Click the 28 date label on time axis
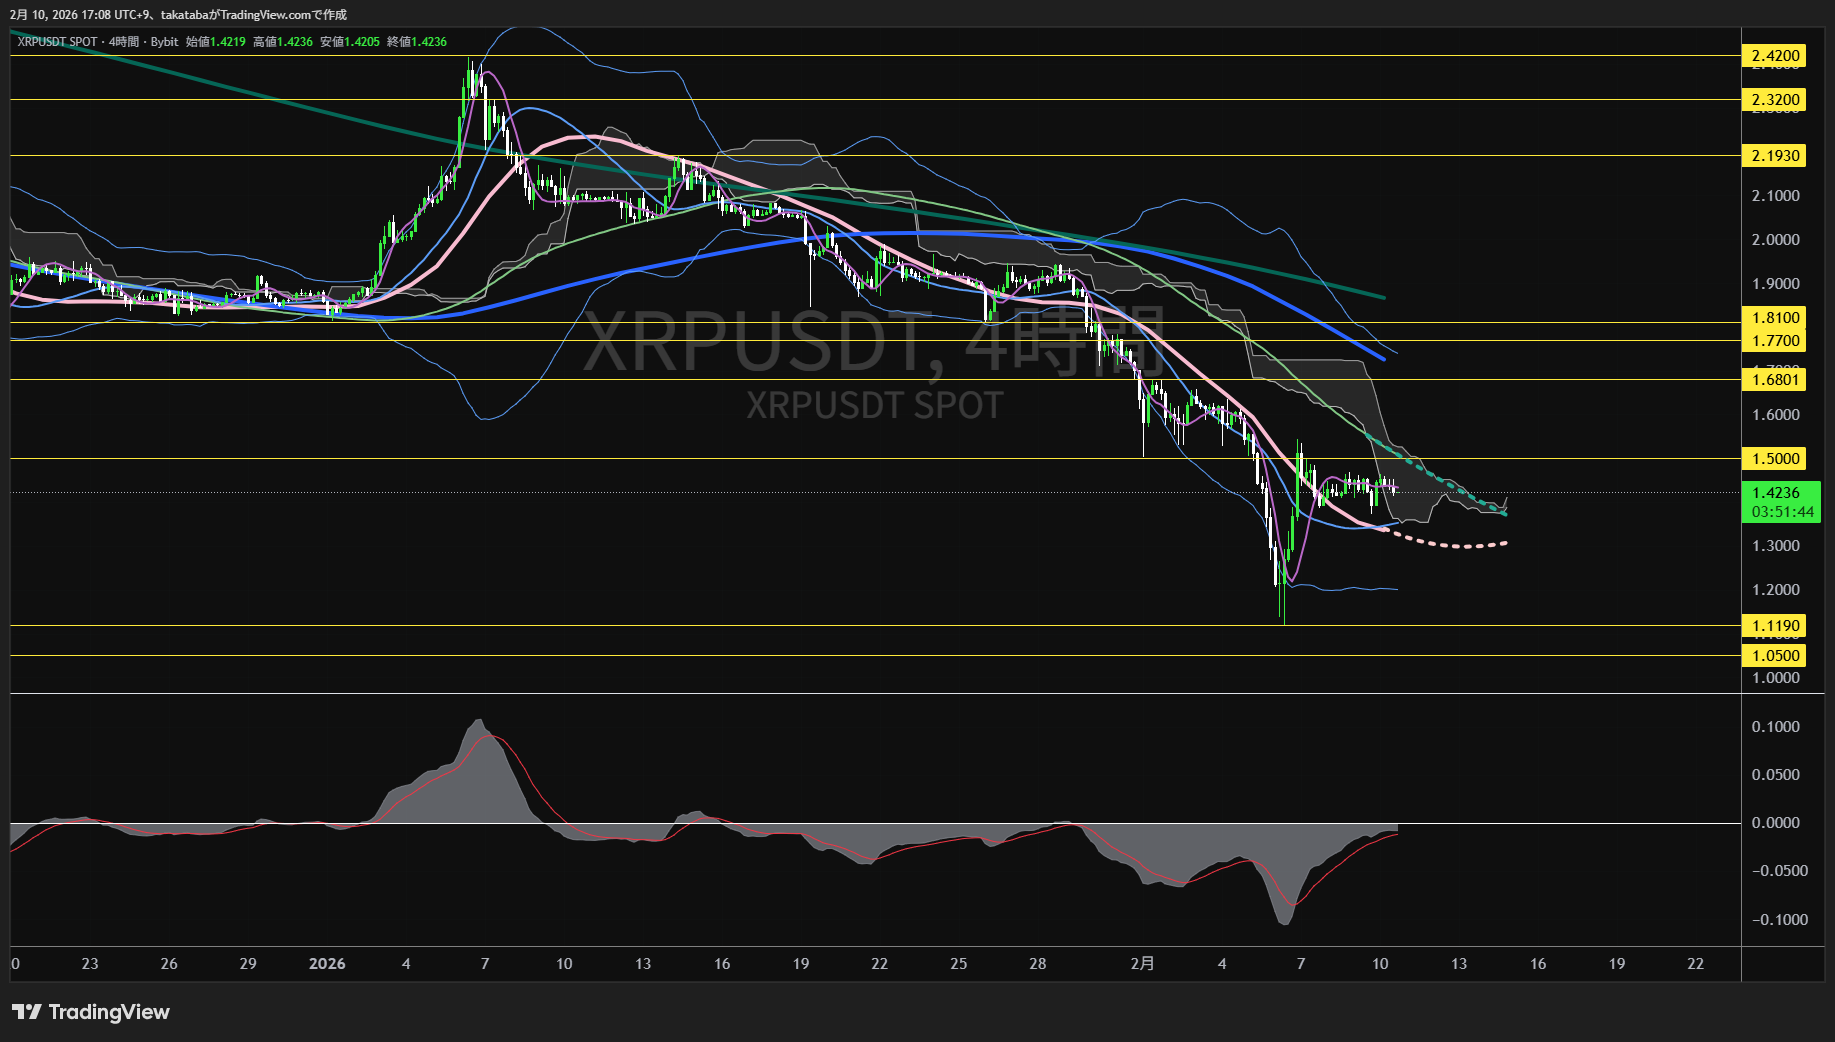 point(1038,964)
